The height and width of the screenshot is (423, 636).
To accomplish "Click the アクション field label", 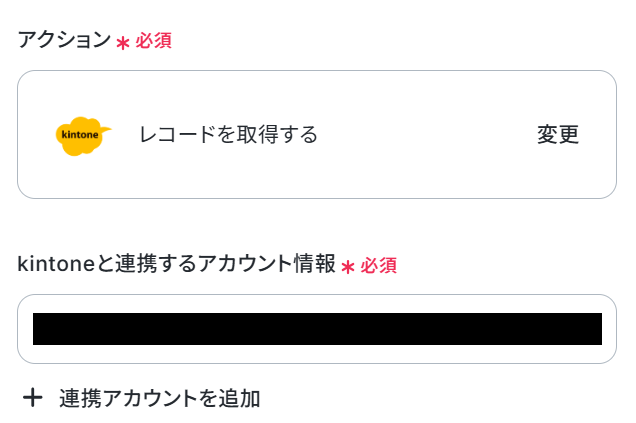I will [x=64, y=40].
